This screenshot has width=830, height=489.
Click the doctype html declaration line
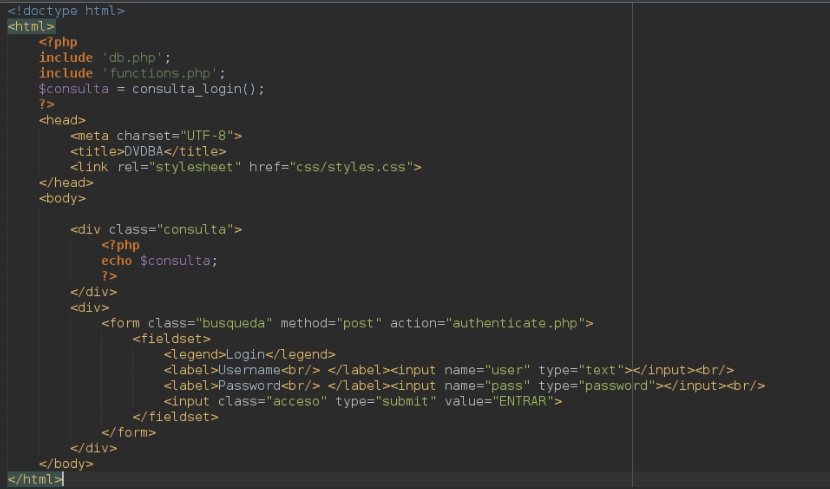pyautogui.click(x=66, y=11)
